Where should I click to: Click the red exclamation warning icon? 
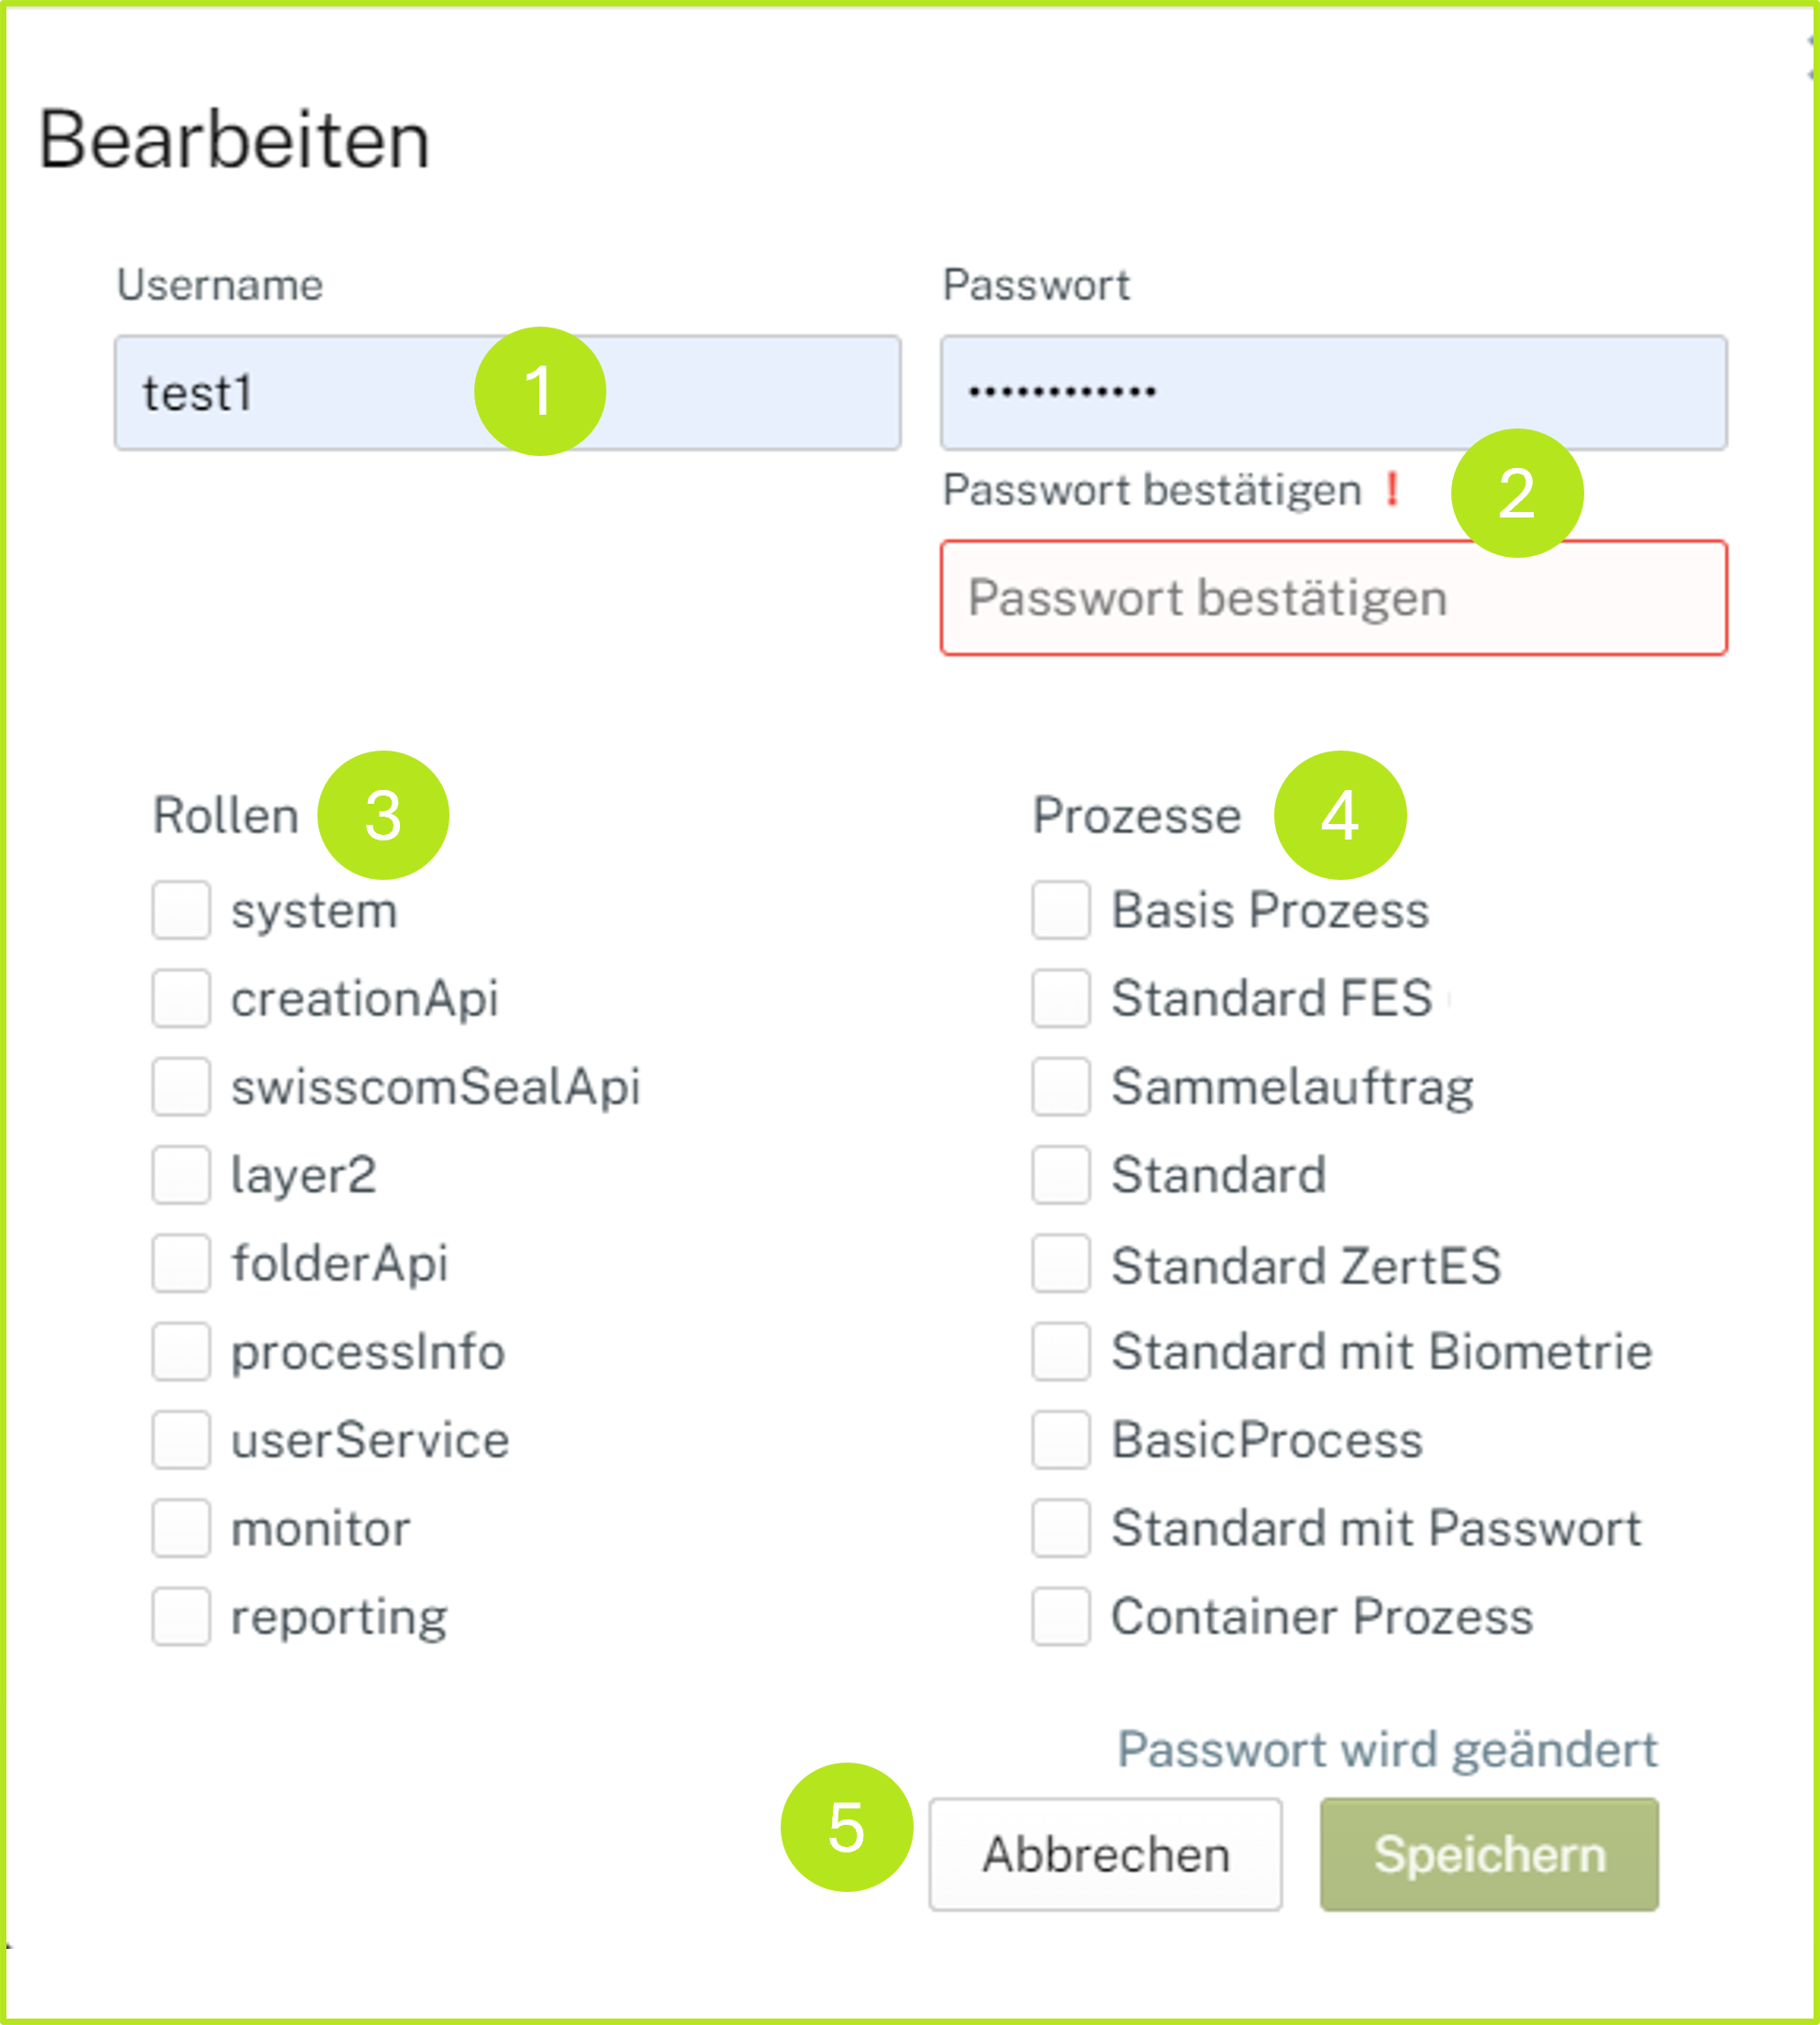(1391, 489)
